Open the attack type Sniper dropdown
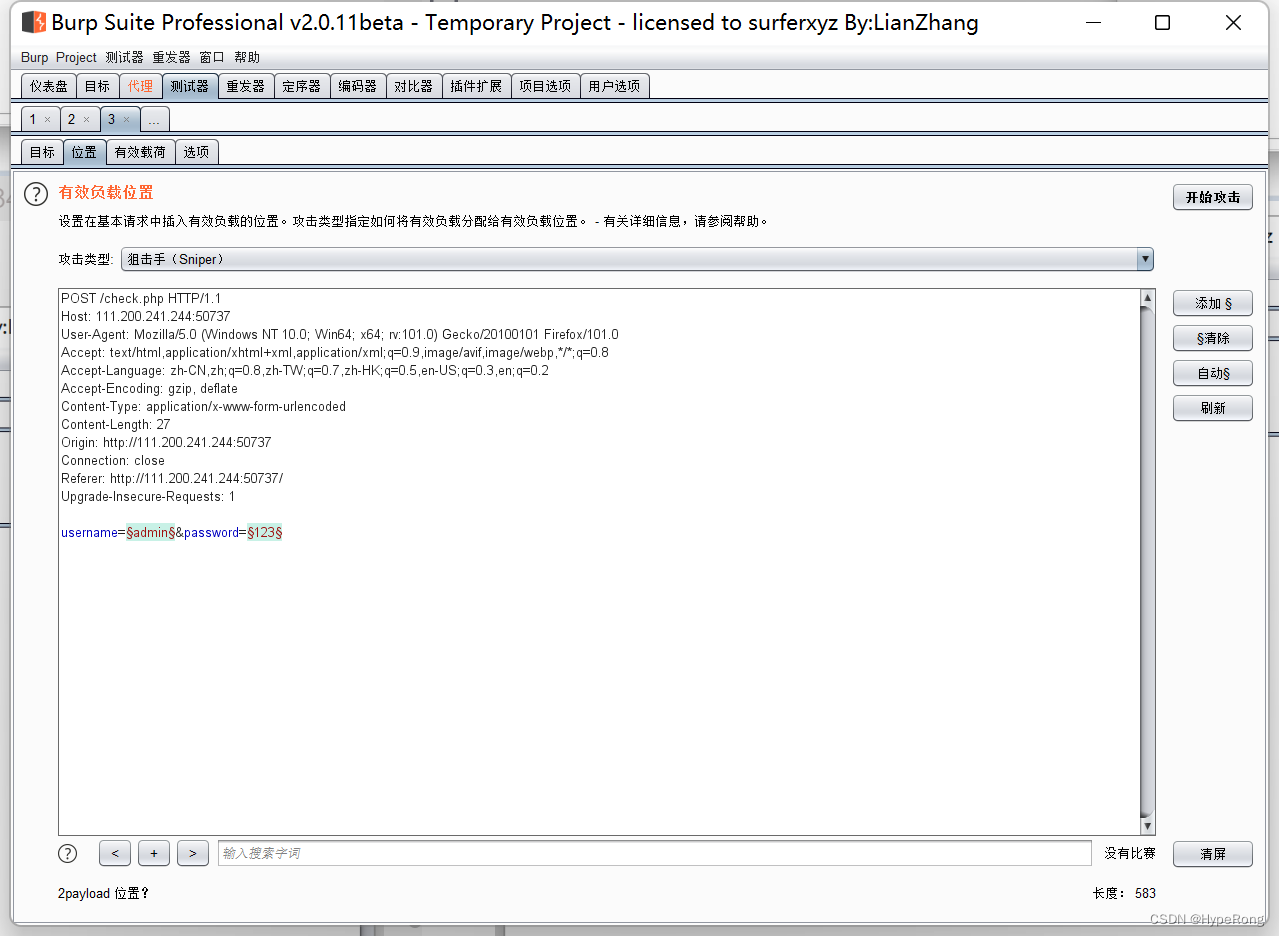1279x936 pixels. [x=637, y=260]
